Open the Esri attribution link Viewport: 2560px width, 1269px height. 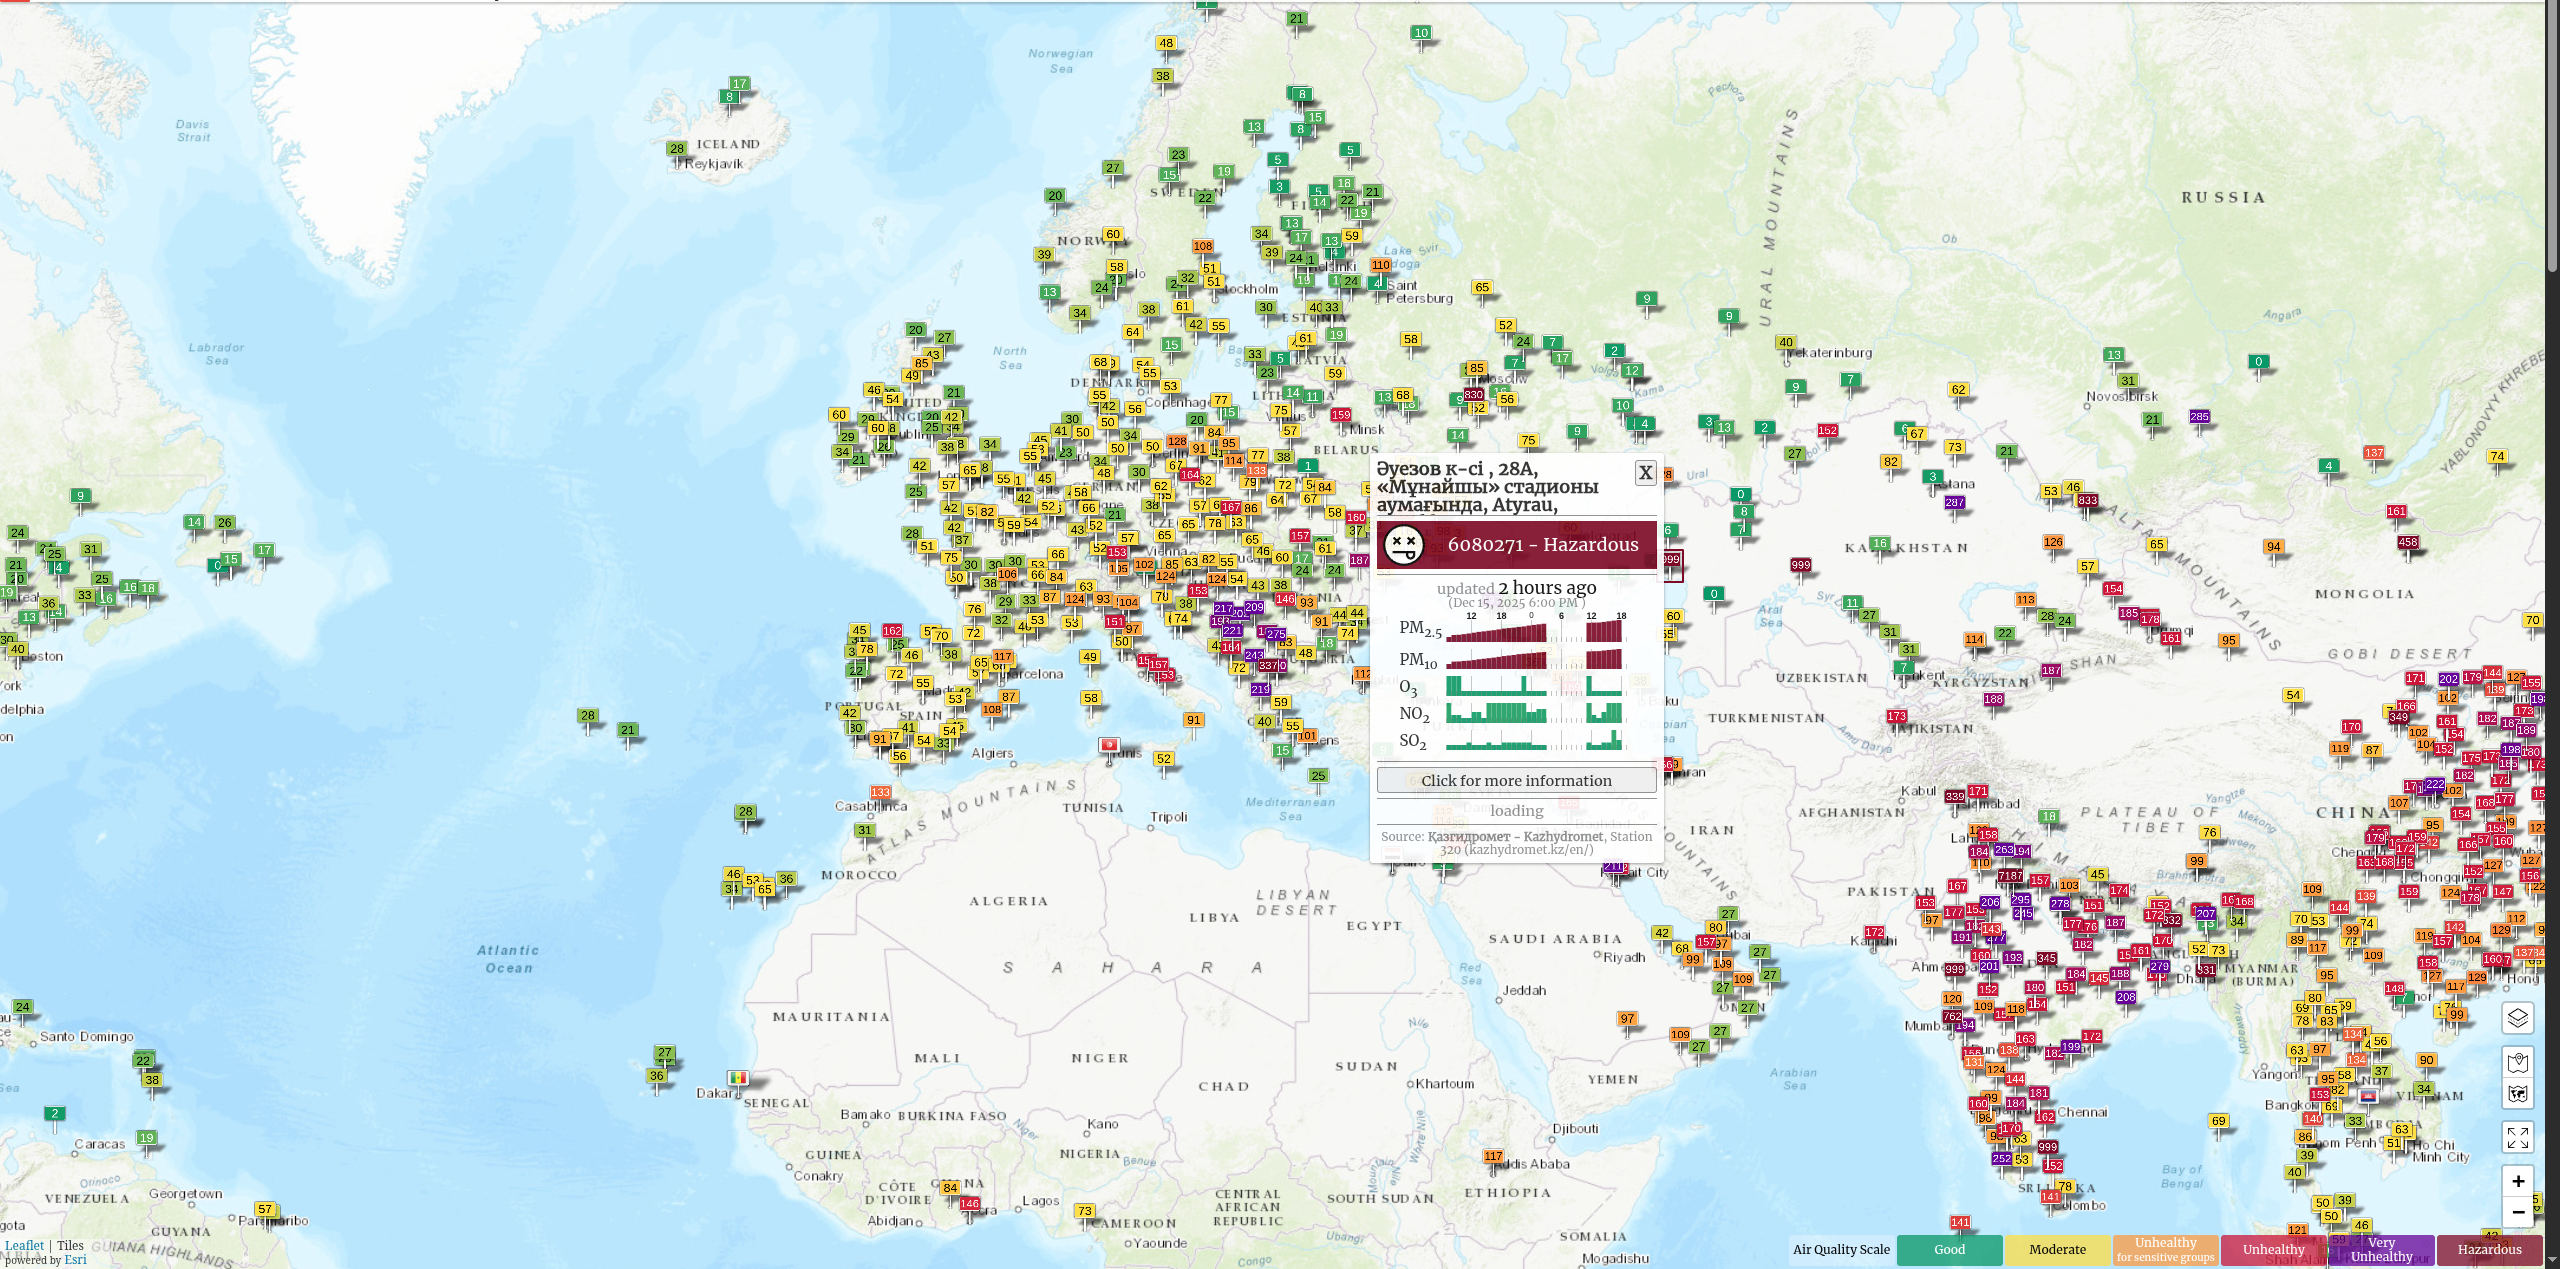tap(75, 1260)
